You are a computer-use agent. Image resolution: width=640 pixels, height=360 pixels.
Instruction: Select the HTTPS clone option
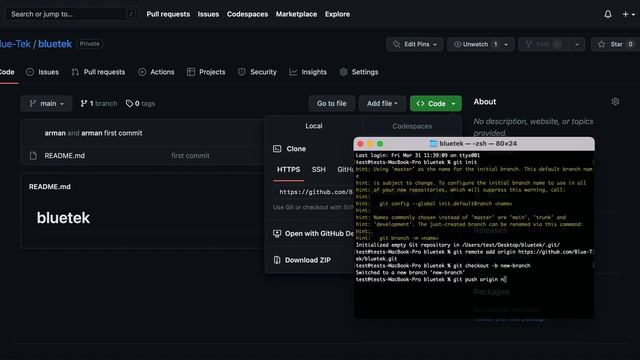[289, 169]
